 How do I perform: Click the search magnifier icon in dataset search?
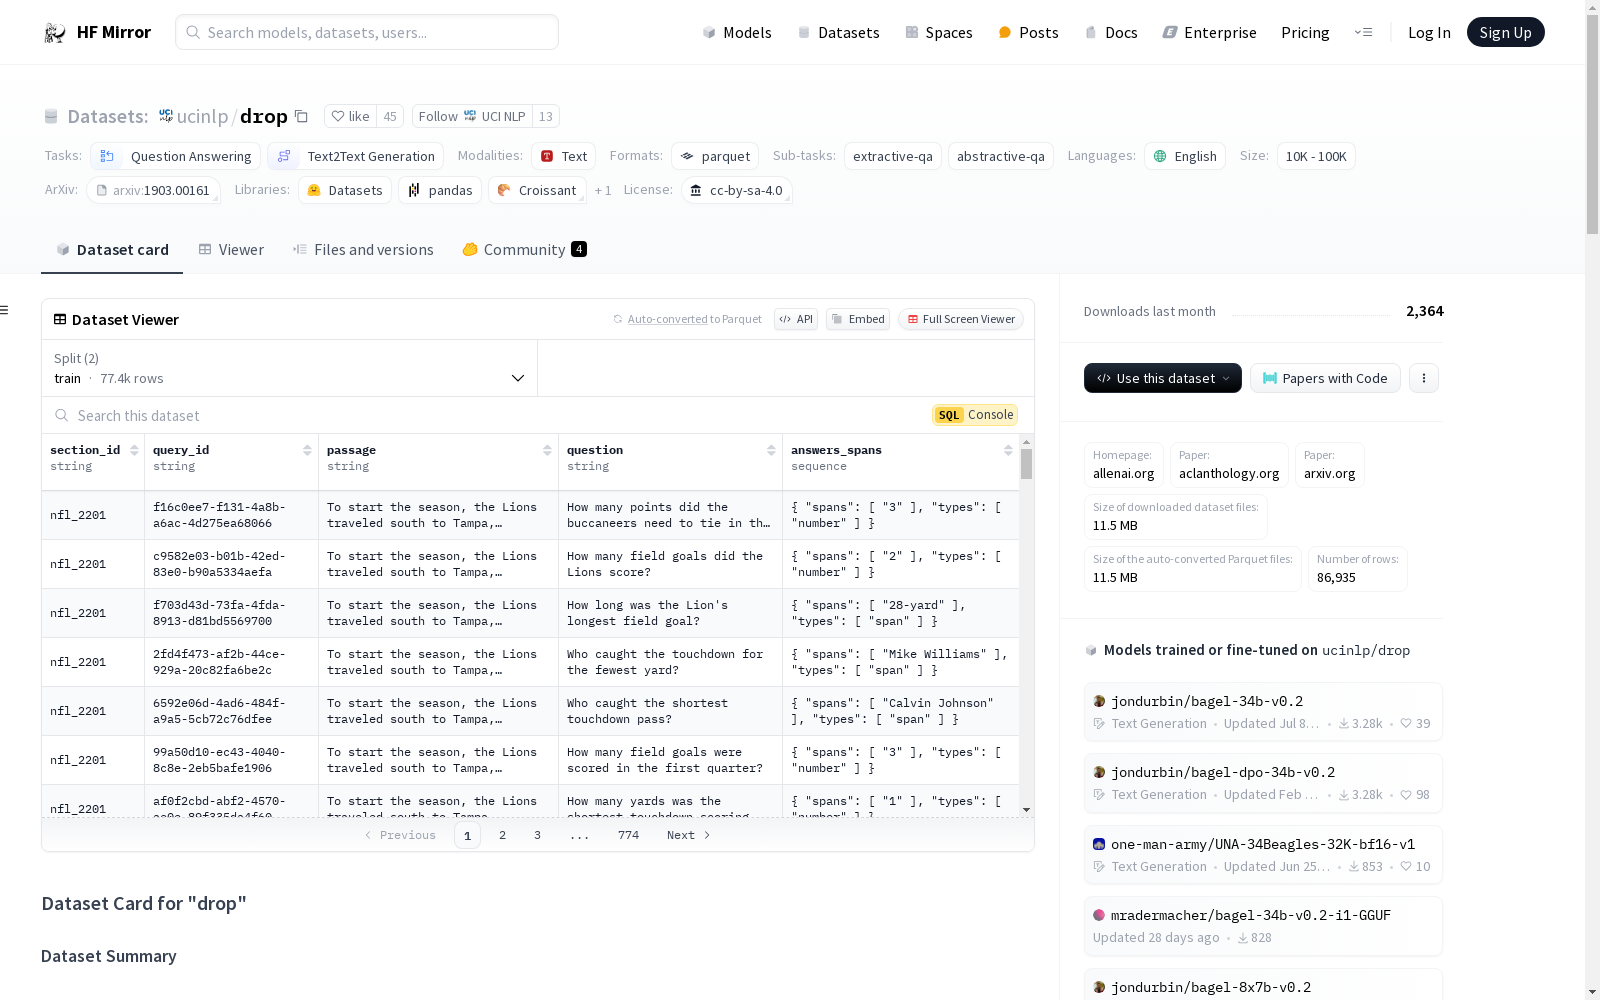(62, 415)
